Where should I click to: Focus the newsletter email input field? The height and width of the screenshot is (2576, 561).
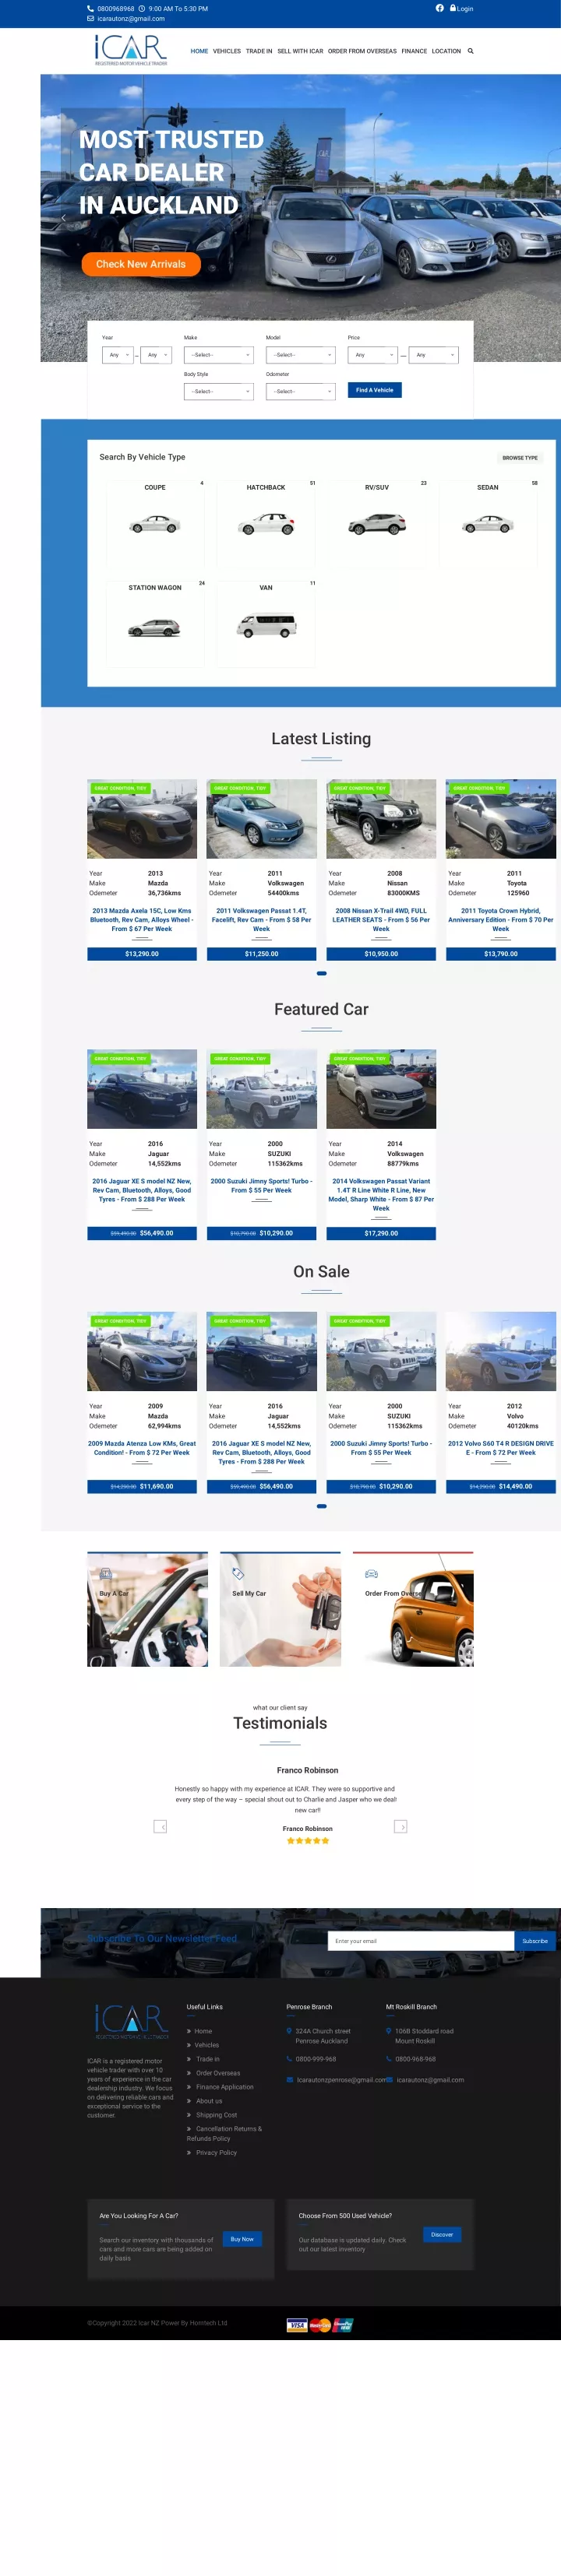[421, 1941]
